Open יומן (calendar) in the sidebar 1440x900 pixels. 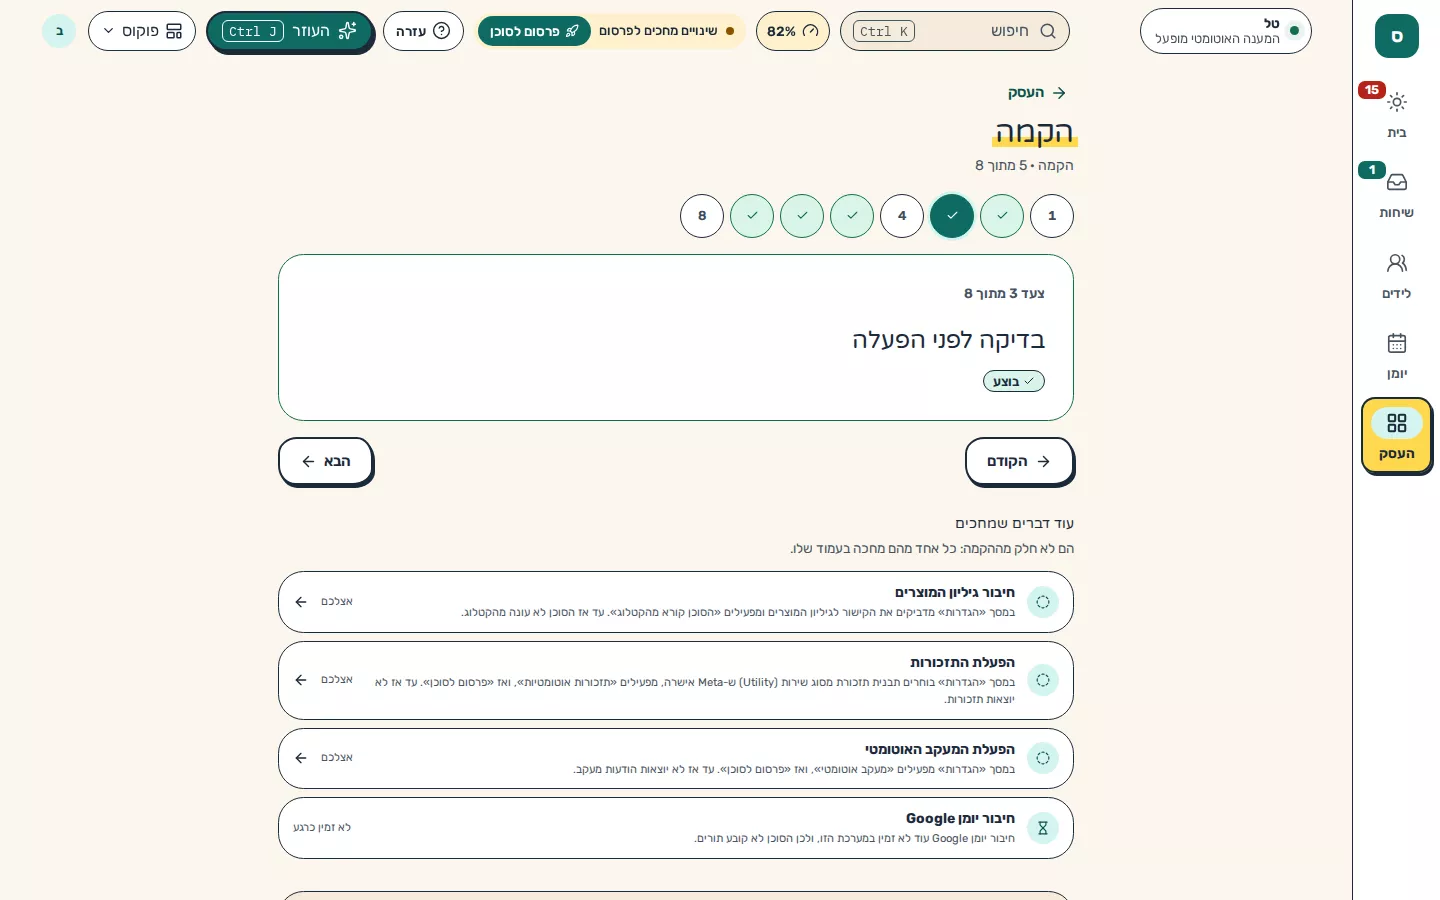[x=1396, y=355]
